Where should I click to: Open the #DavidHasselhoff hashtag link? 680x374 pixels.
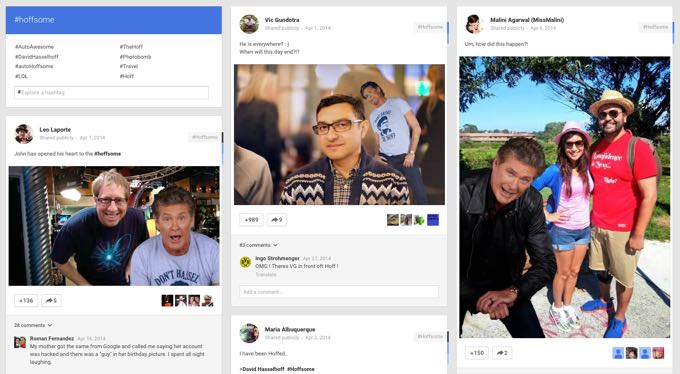(36, 57)
